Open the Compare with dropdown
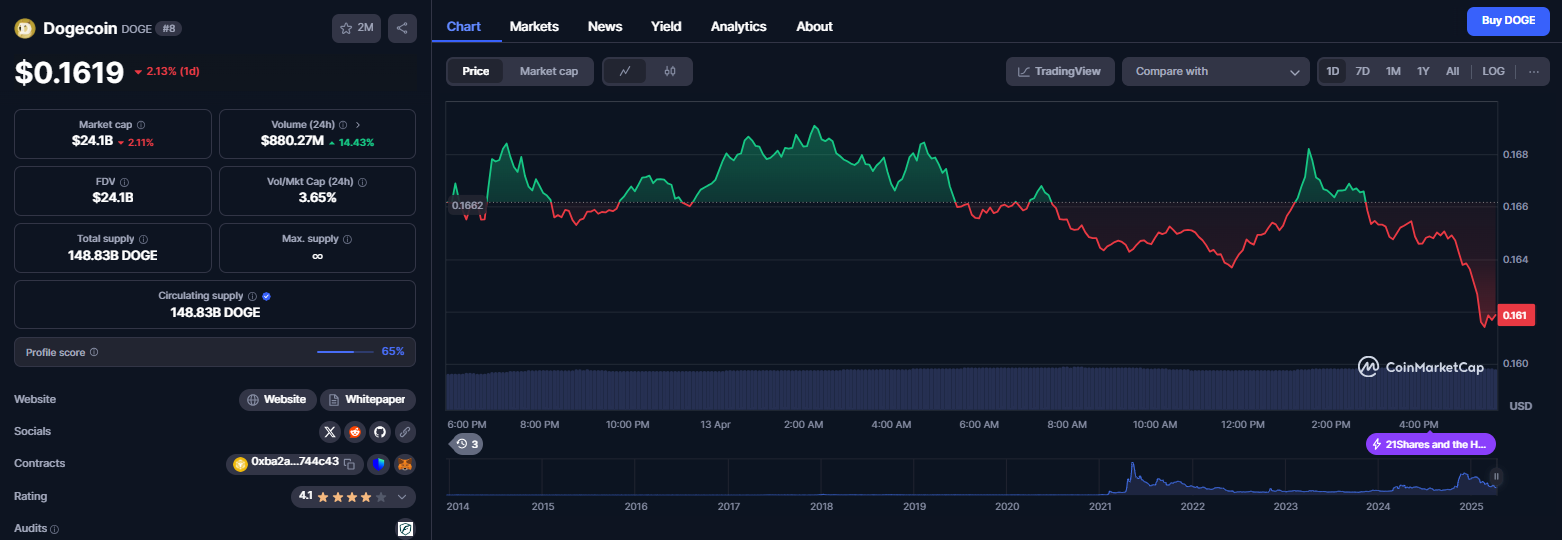Image resolution: width=1562 pixels, height=540 pixels. 1216,71
